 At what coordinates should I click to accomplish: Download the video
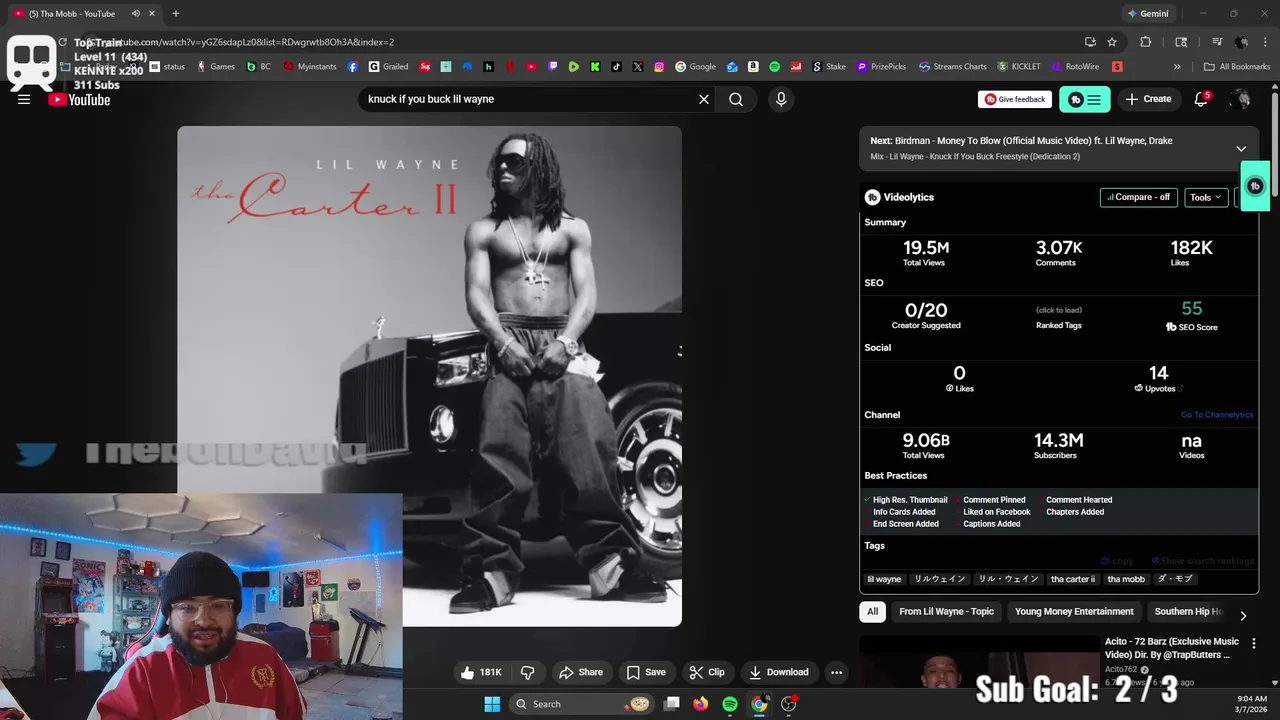point(779,672)
